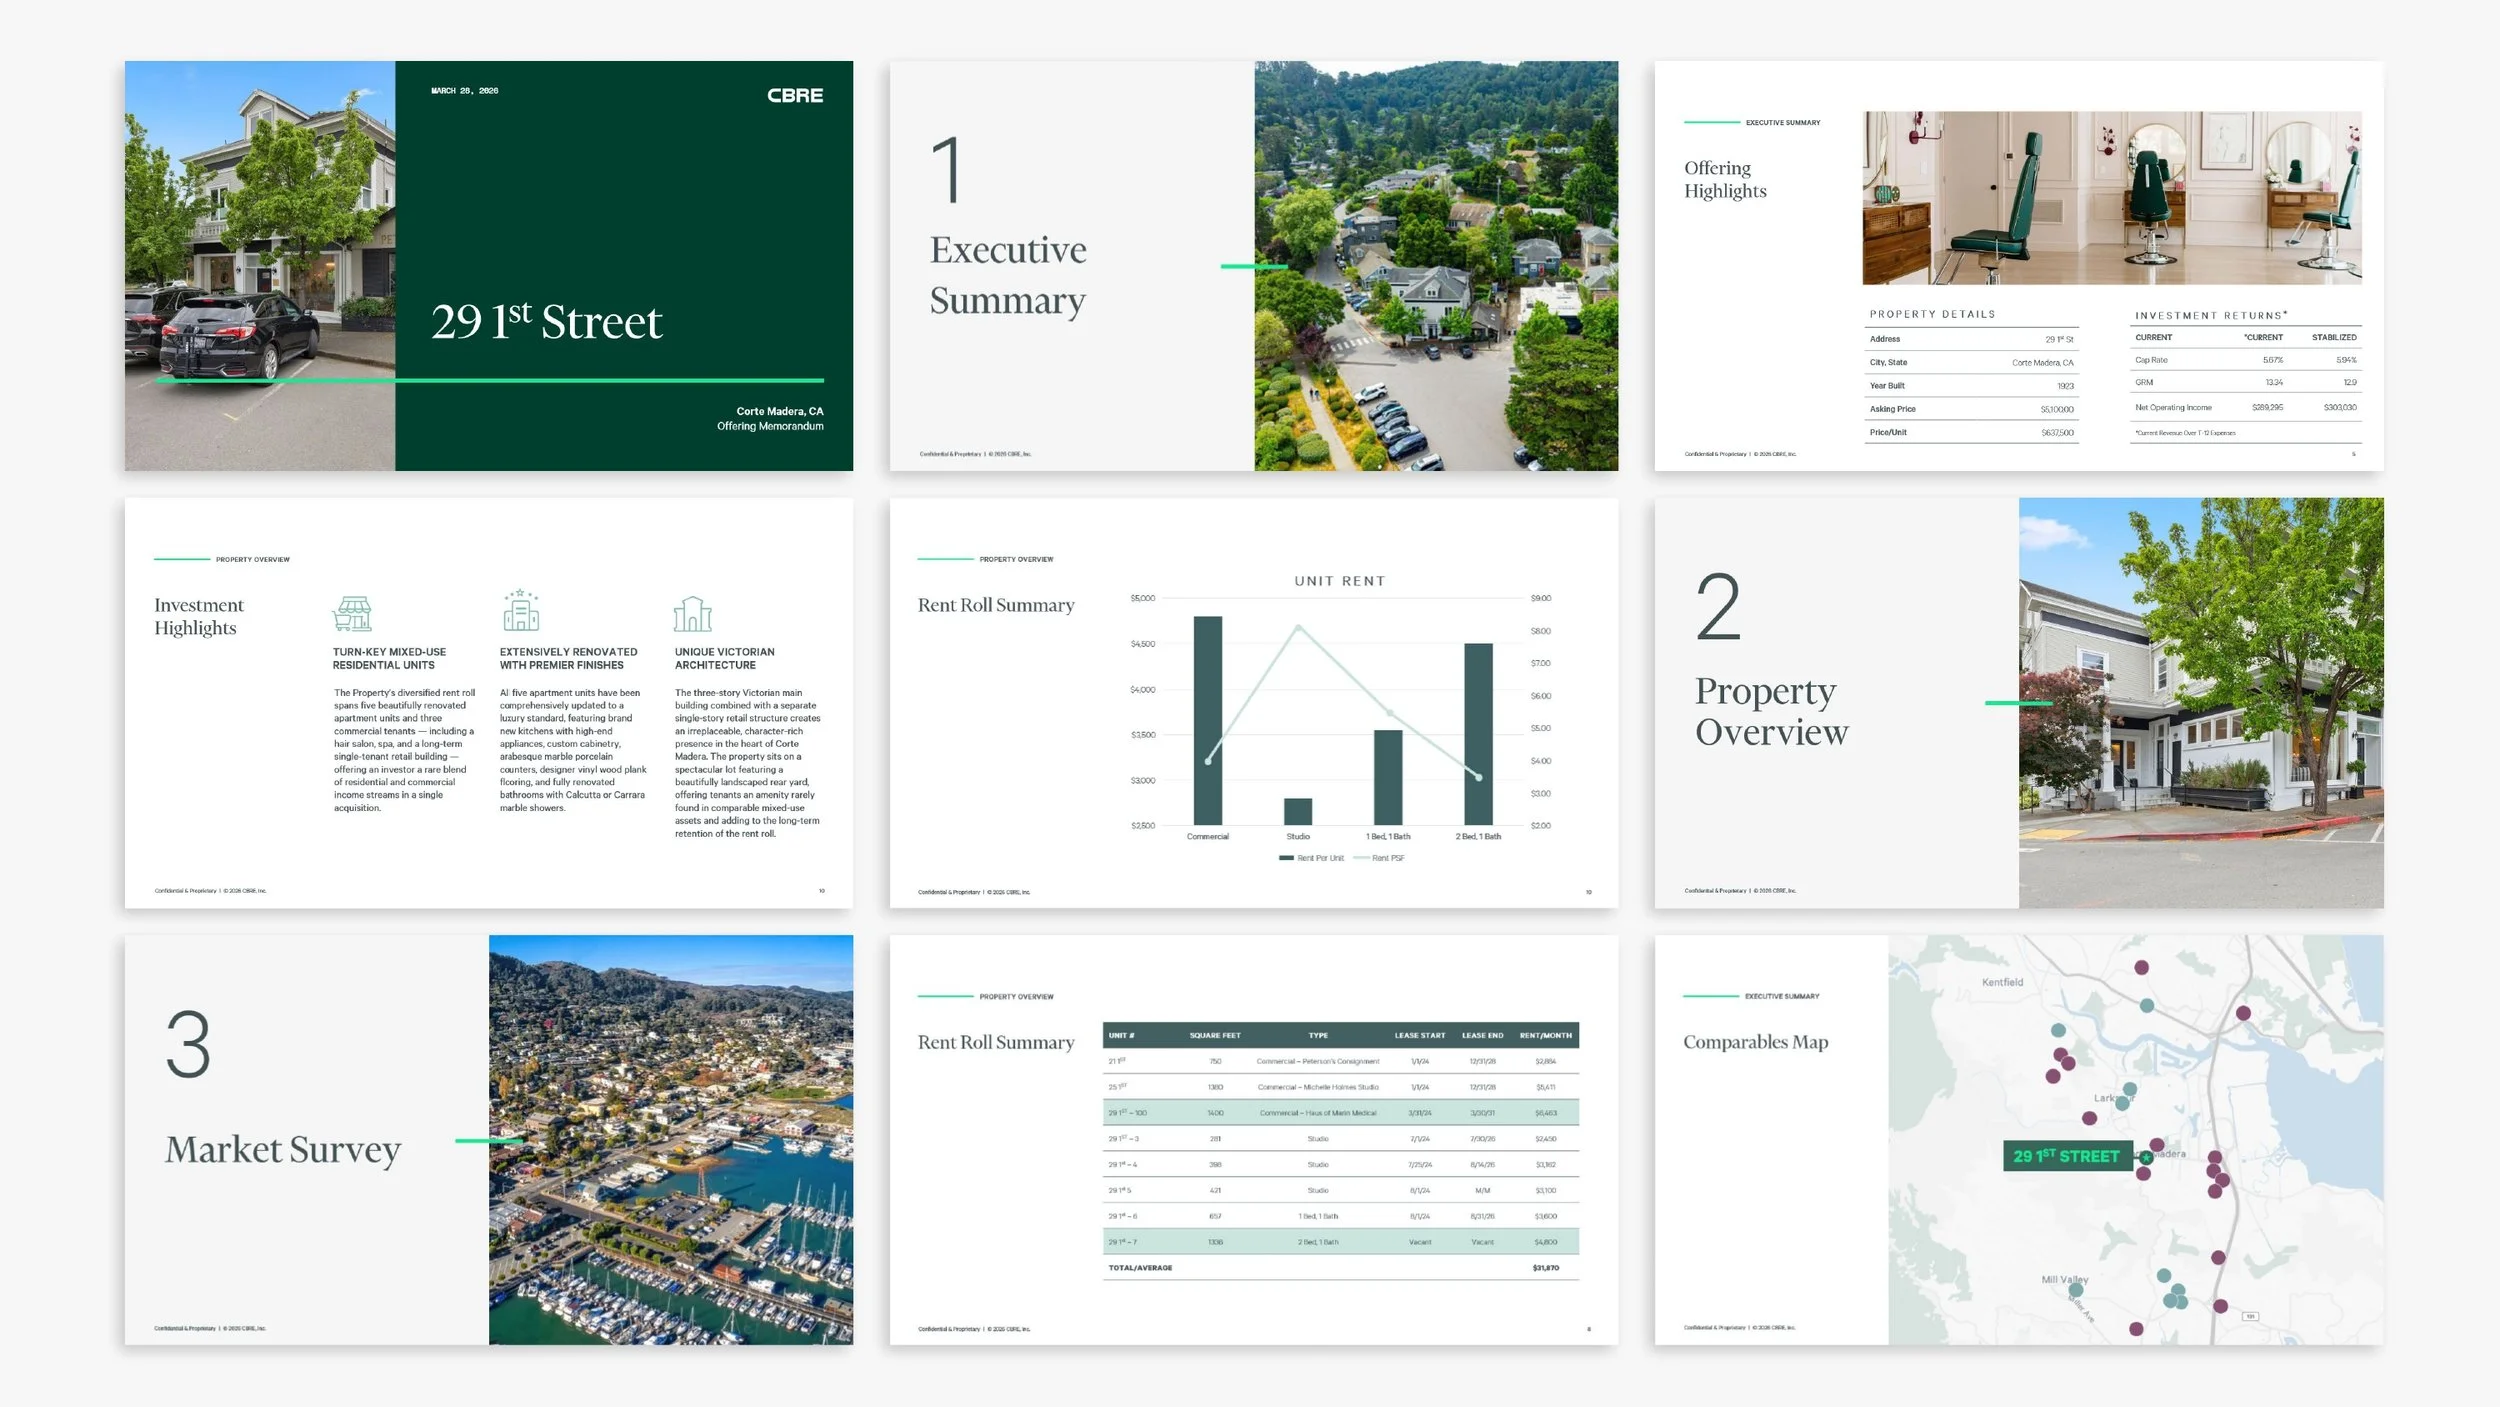The width and height of the screenshot is (2500, 1407).
Task: Click the 2 Bed, 1 Bath chart bar
Action: point(1478,734)
